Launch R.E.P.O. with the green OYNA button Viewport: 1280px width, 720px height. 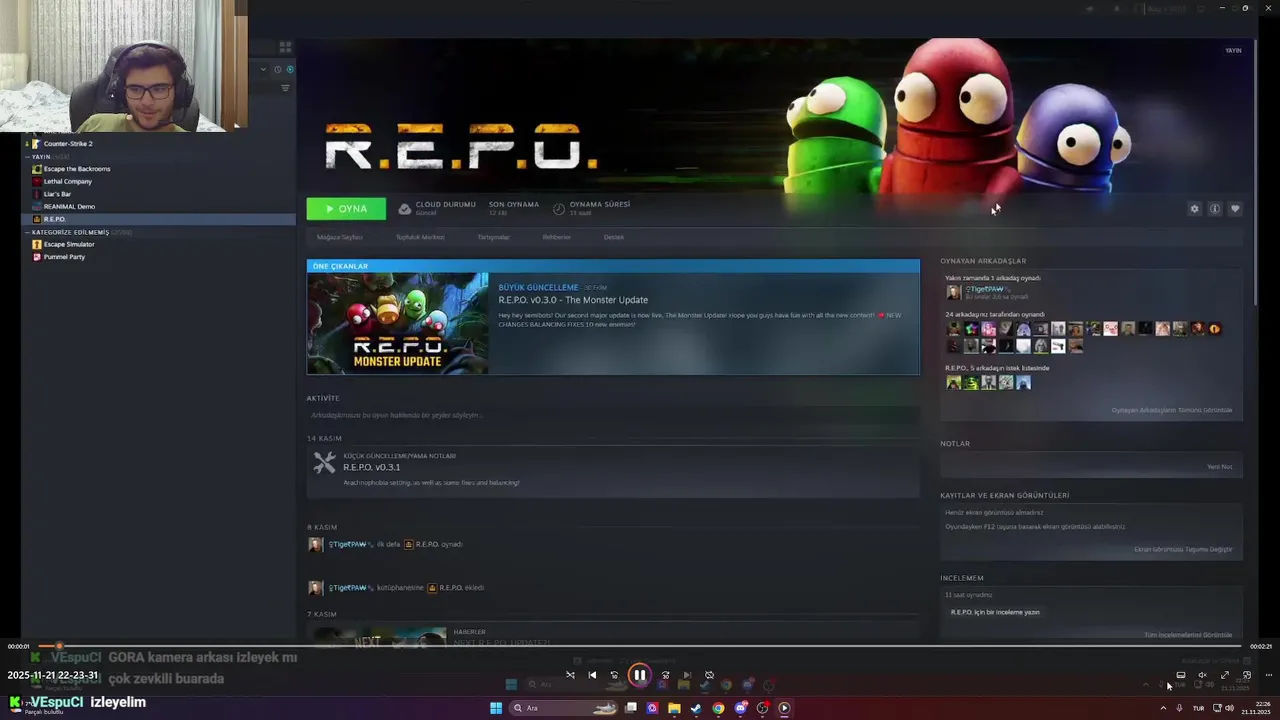coord(346,209)
